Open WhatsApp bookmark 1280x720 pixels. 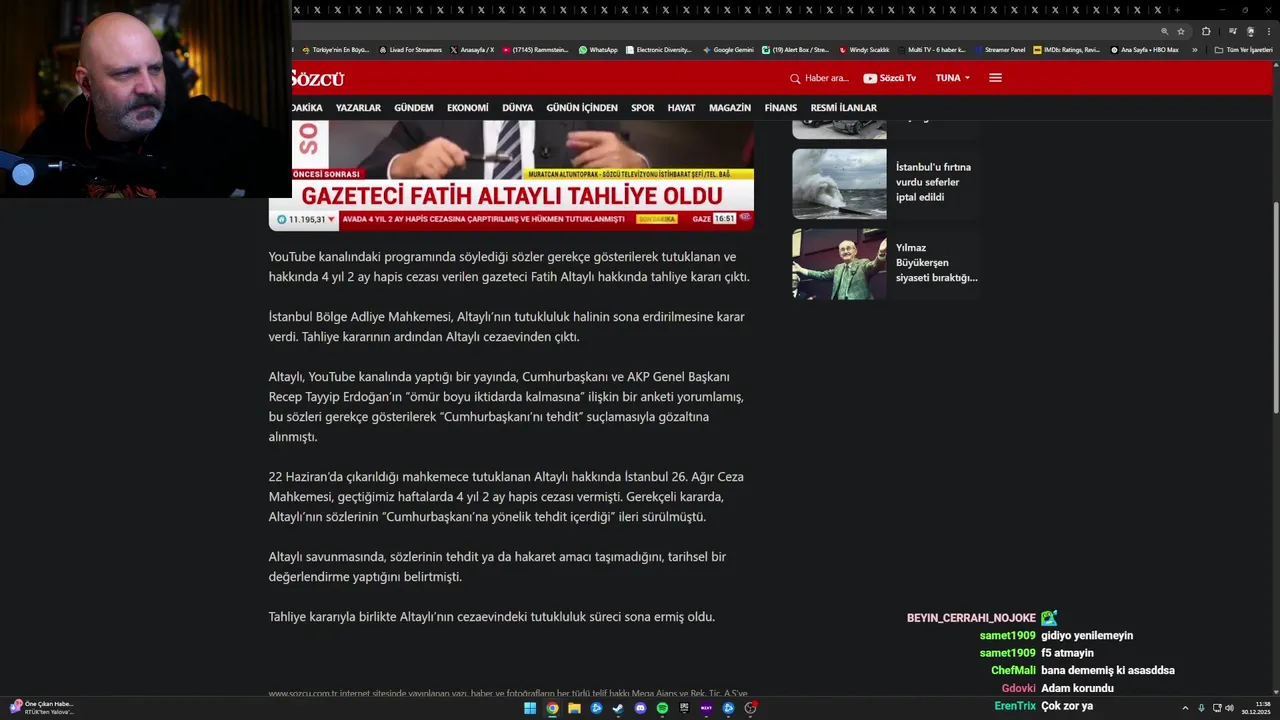point(598,49)
